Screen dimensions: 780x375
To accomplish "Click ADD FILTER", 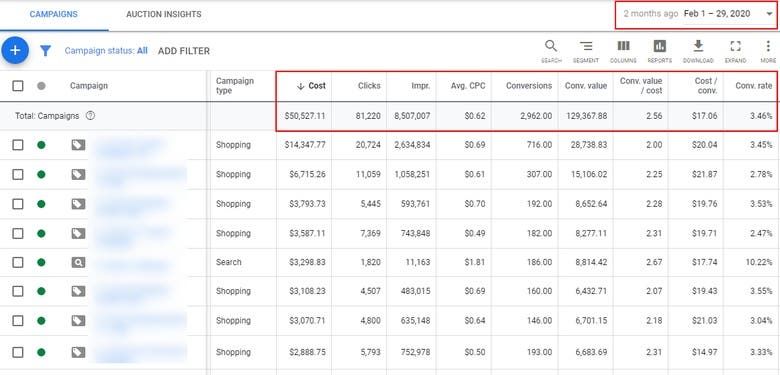I will [x=184, y=51].
